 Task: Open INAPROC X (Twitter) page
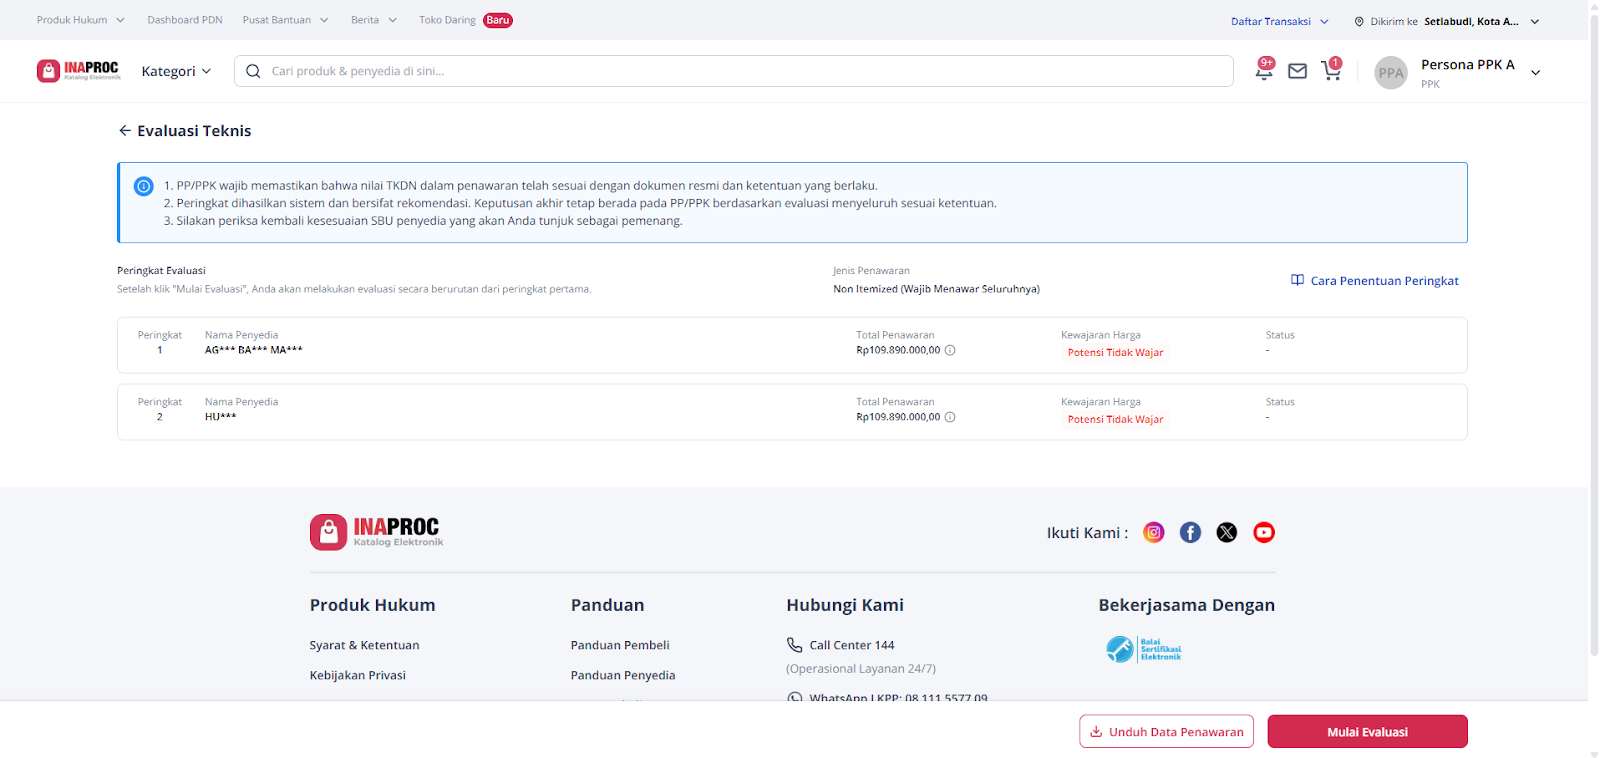coord(1227,532)
